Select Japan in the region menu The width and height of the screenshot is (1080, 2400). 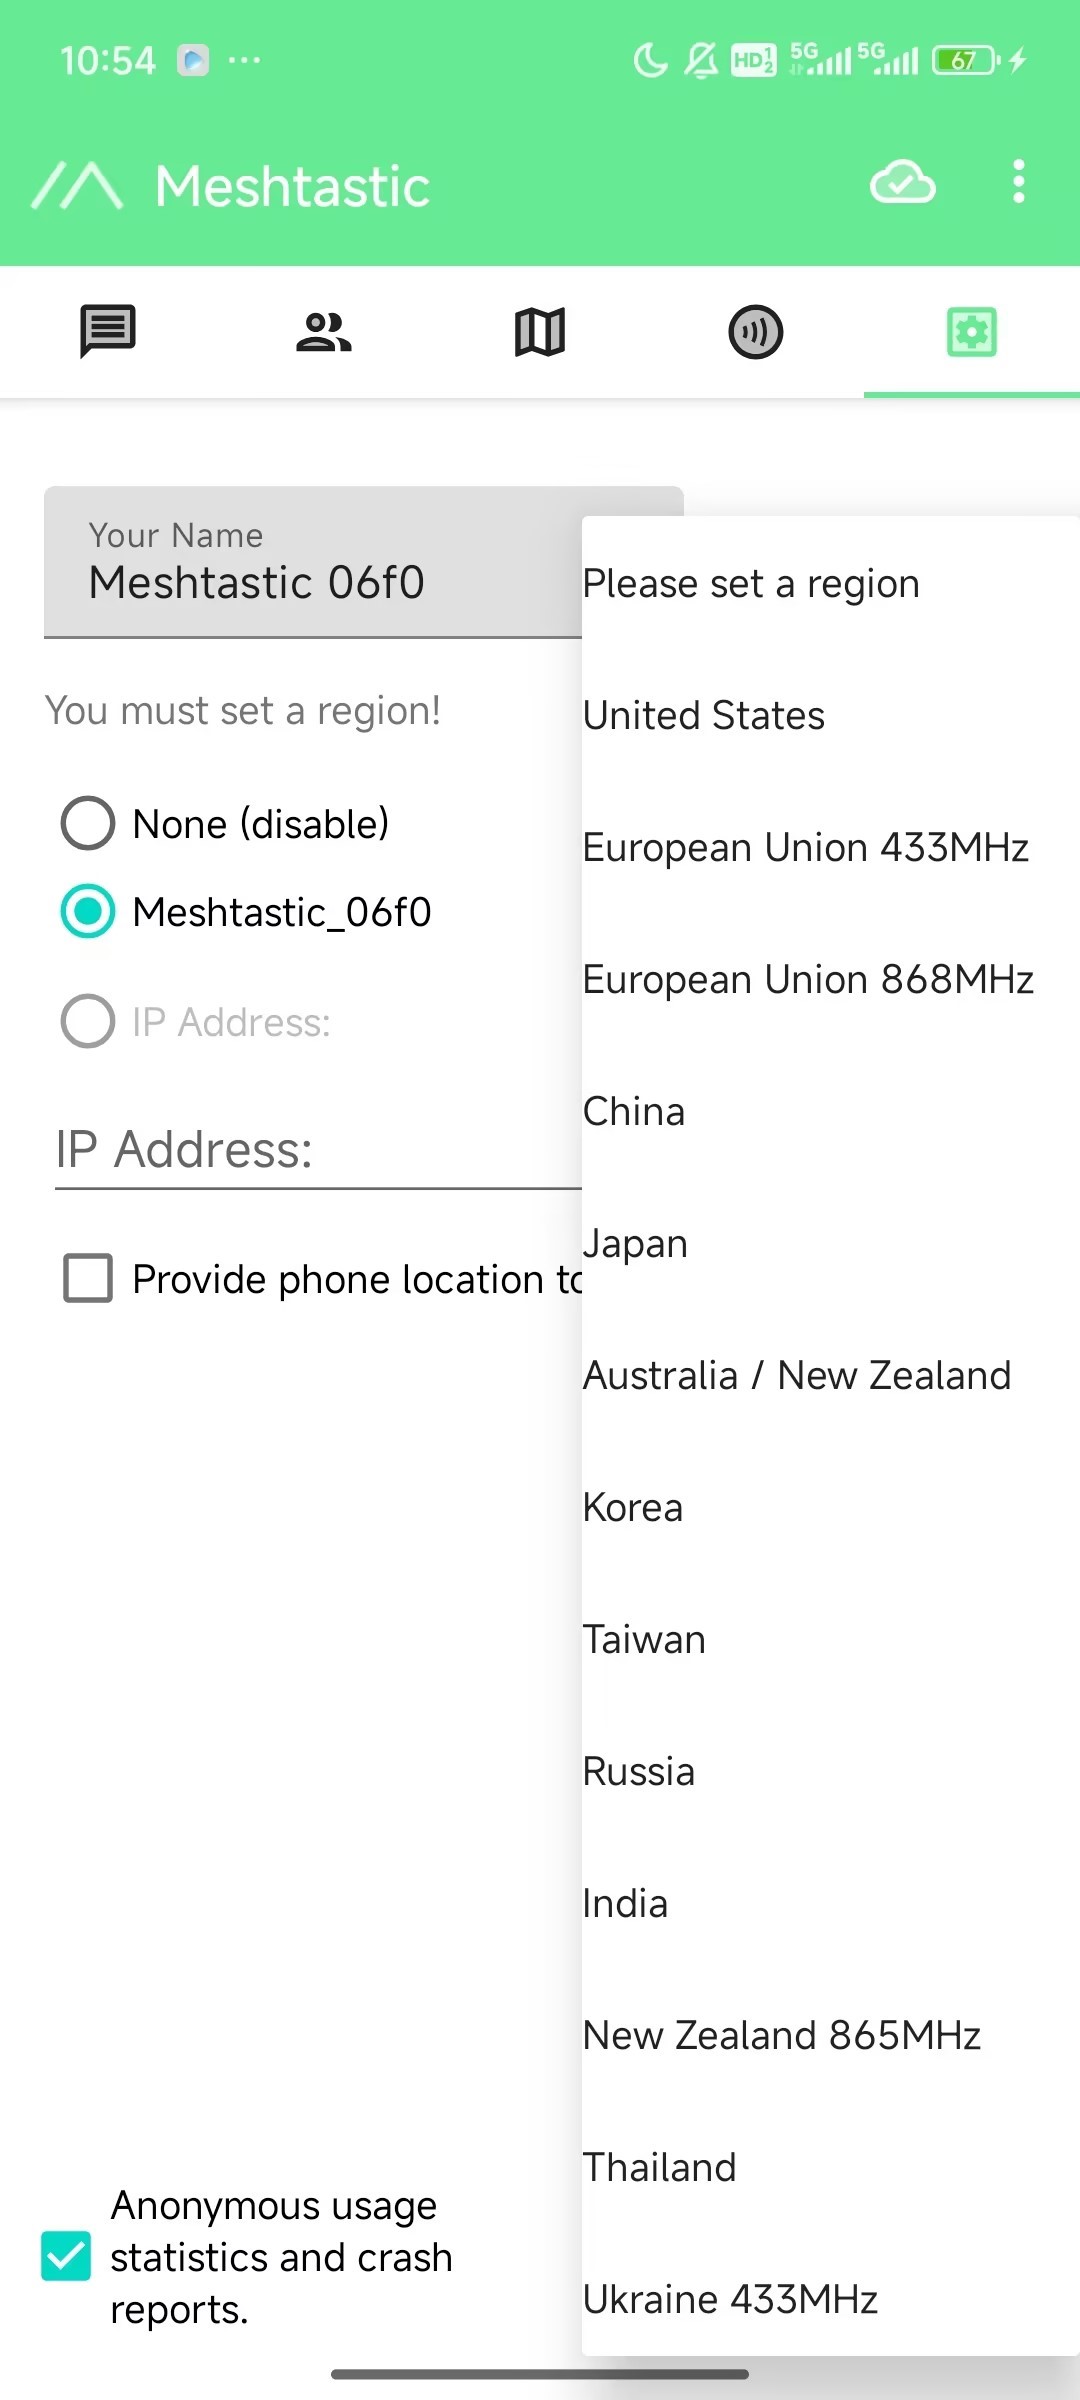coord(830,1243)
